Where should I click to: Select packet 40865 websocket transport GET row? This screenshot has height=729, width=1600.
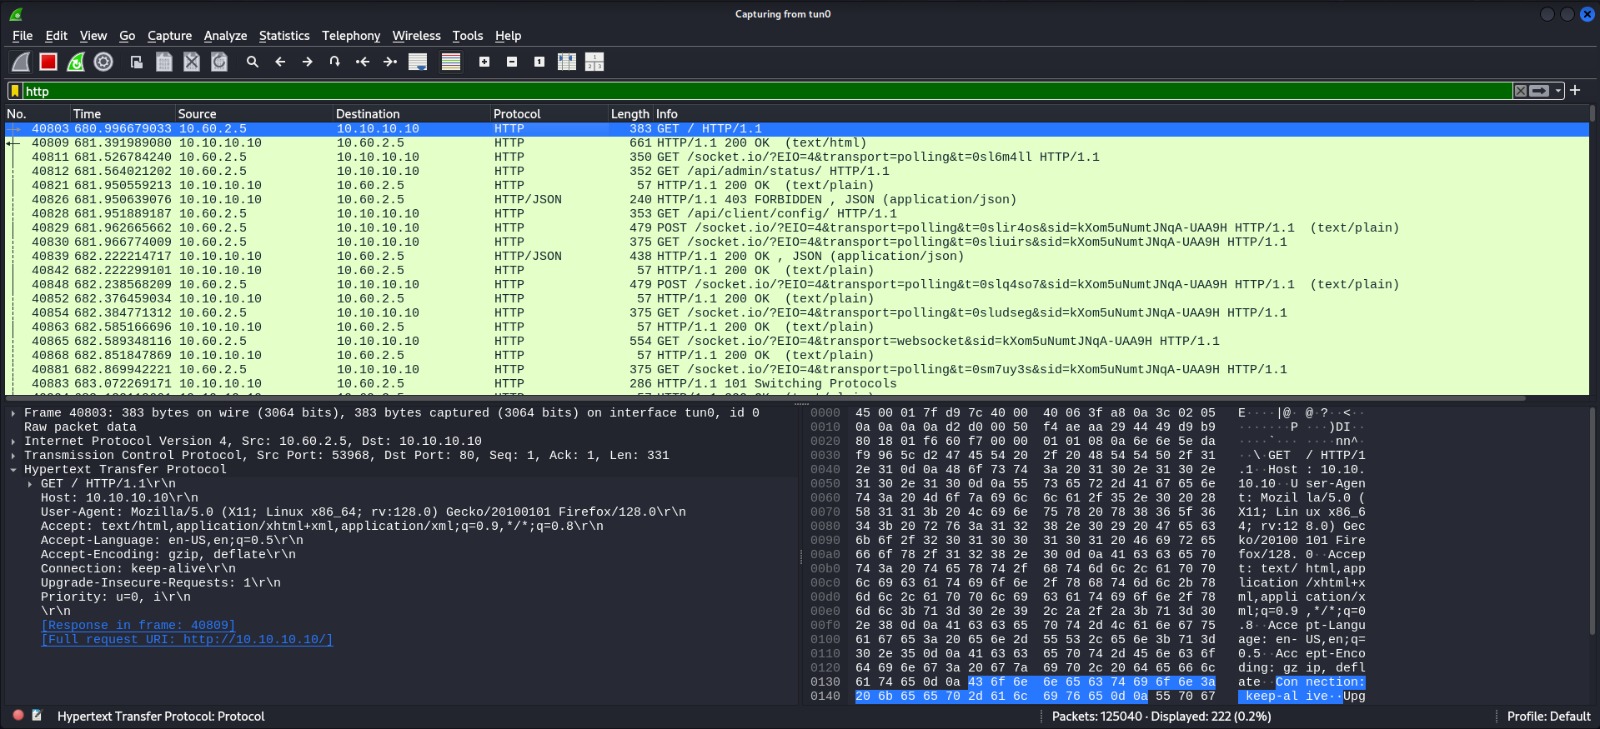click(796, 341)
